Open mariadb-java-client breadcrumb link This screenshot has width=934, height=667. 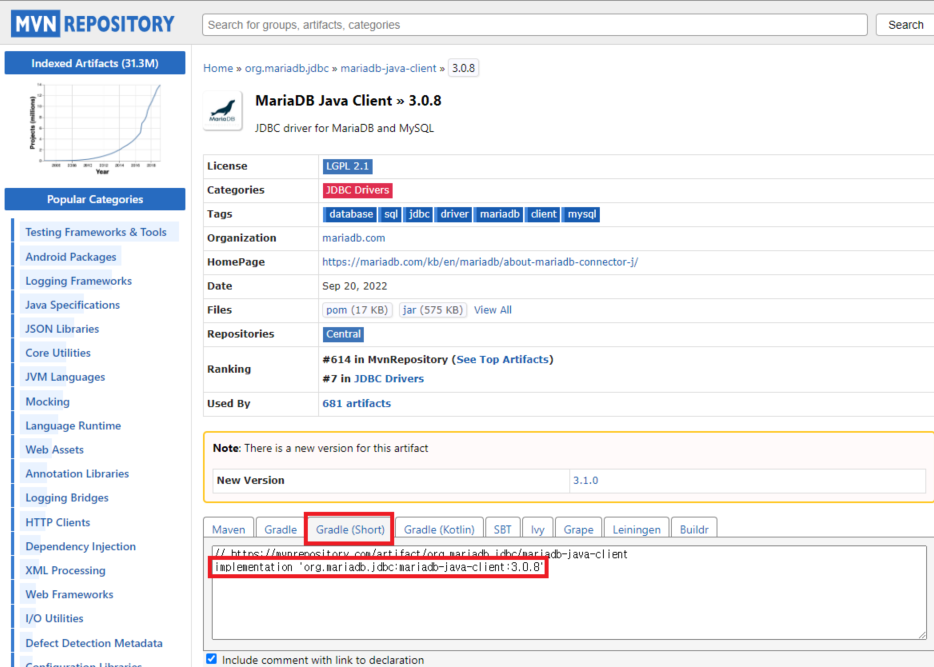pos(388,68)
